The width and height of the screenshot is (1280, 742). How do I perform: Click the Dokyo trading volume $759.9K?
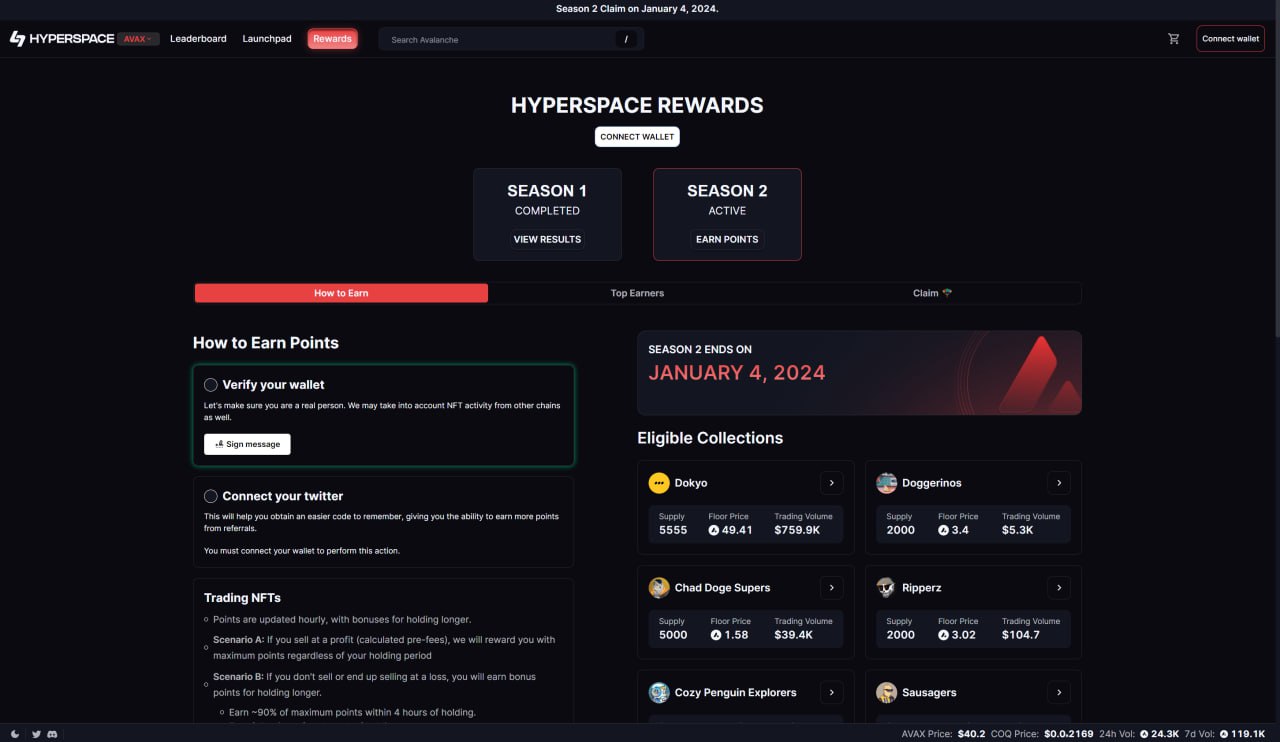point(797,530)
